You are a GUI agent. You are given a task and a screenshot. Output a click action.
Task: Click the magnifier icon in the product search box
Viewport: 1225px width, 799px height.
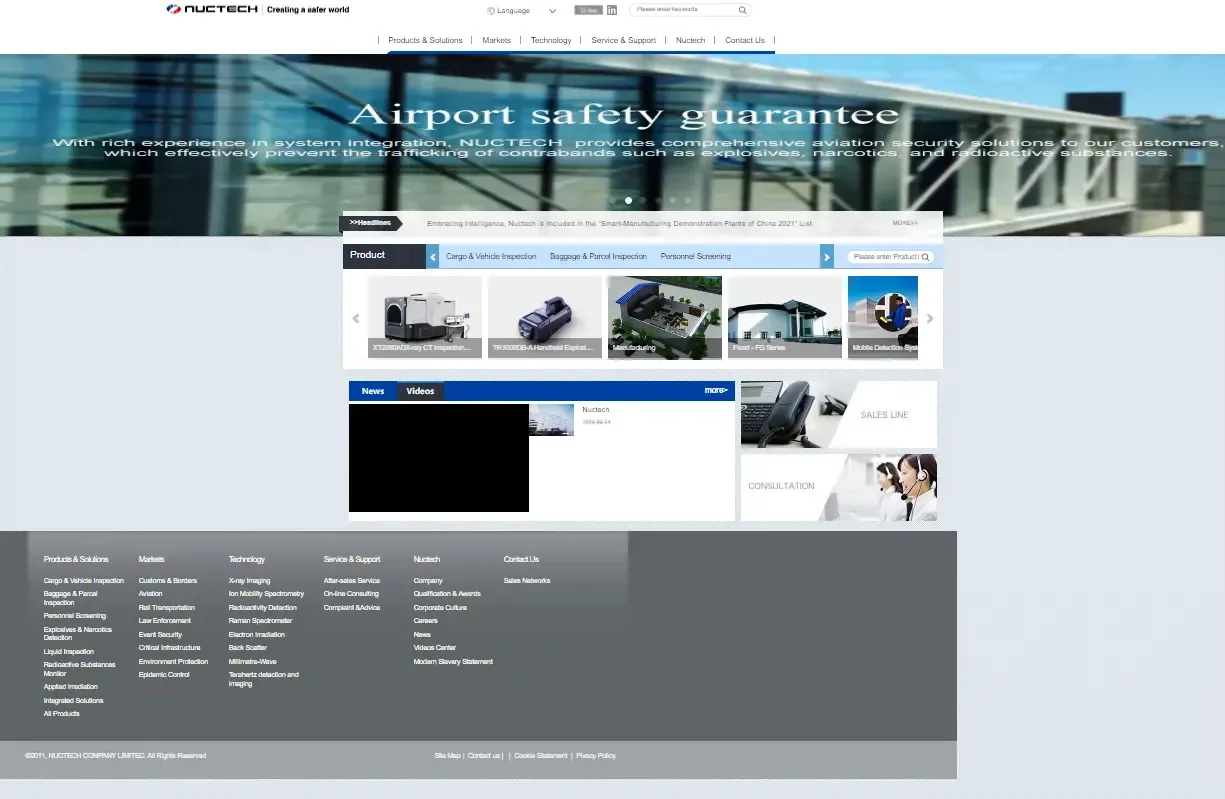926,257
